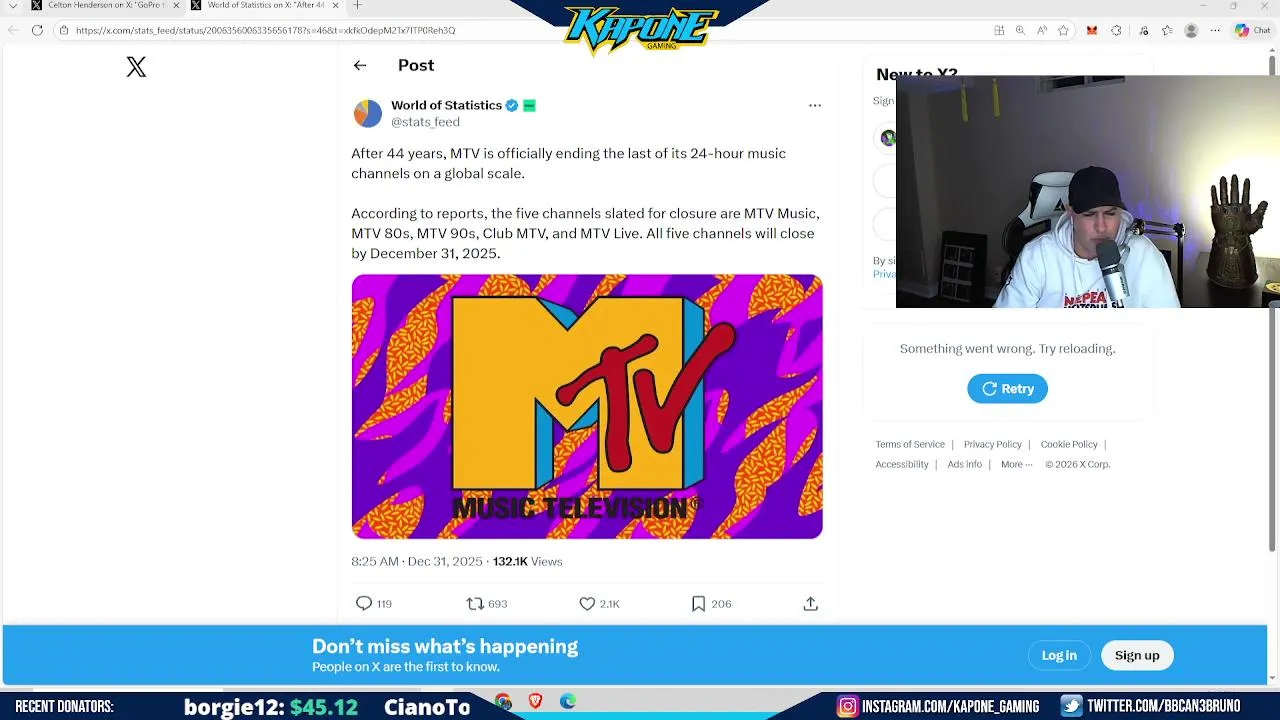
Task: Click the Sign up button
Action: (x=1137, y=655)
